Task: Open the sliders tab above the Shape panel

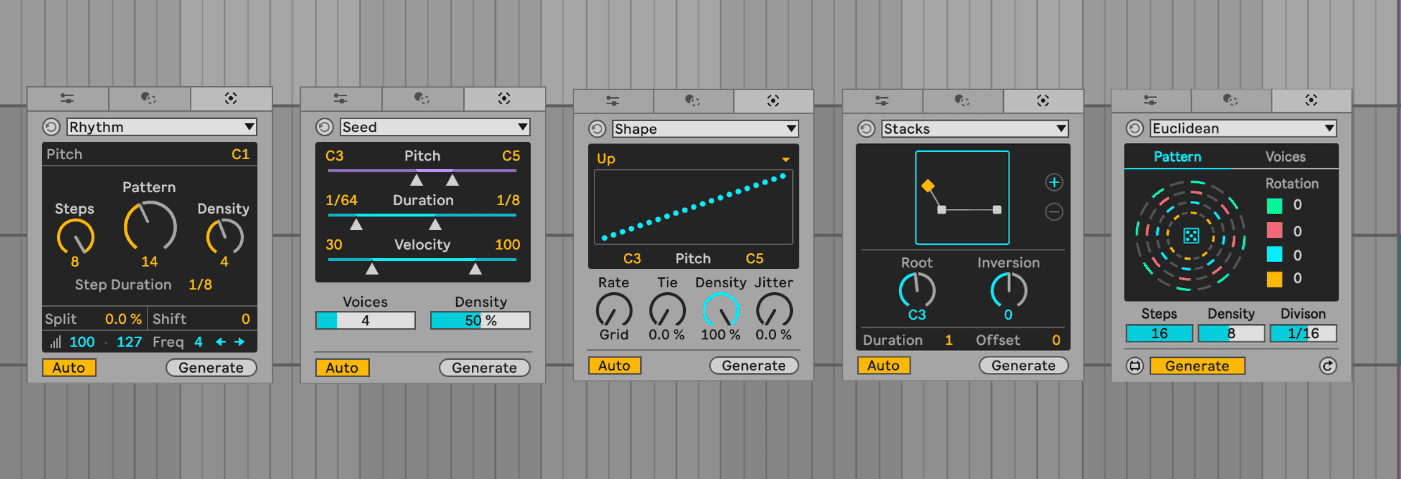Action: click(613, 100)
